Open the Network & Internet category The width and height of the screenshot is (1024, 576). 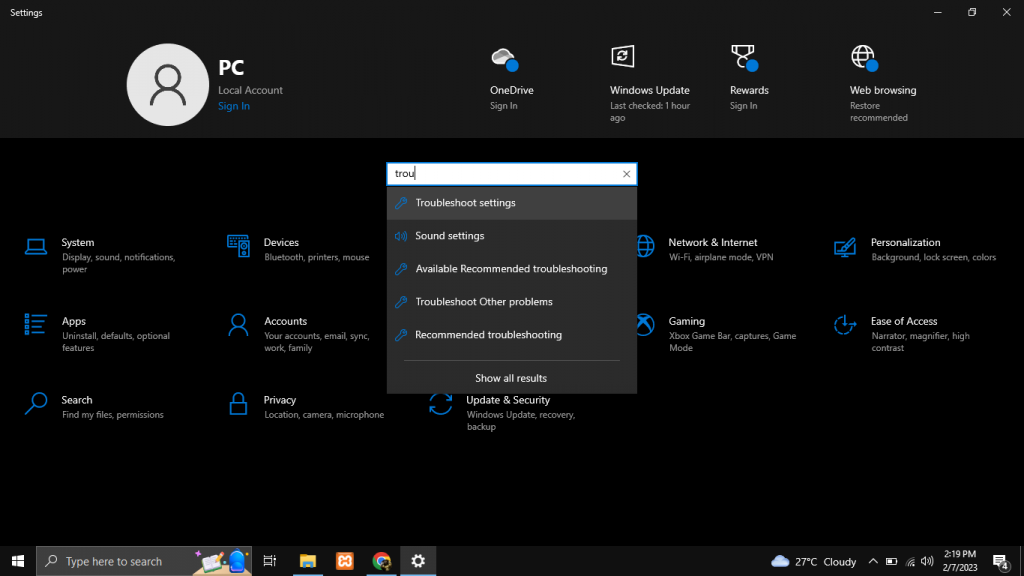(x=712, y=242)
